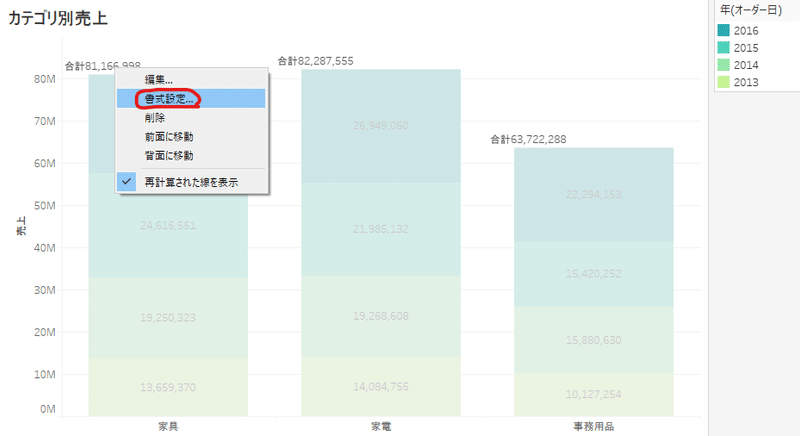Select the 事務用品 segment labeled 22,294,153
The height and width of the screenshot is (436, 800).
point(593,194)
